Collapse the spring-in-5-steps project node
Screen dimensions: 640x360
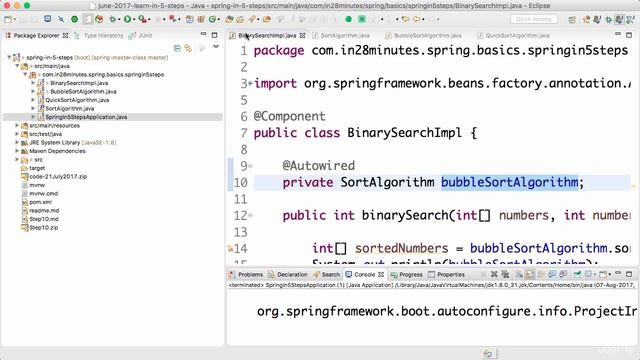click(9, 58)
